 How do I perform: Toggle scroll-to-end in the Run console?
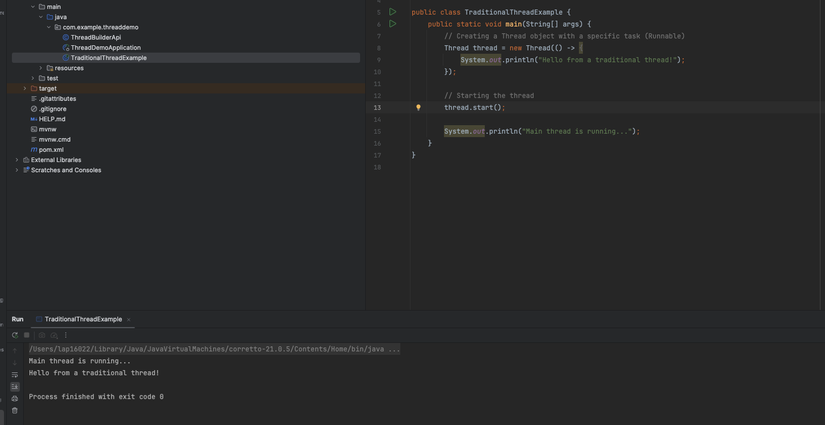pos(15,387)
